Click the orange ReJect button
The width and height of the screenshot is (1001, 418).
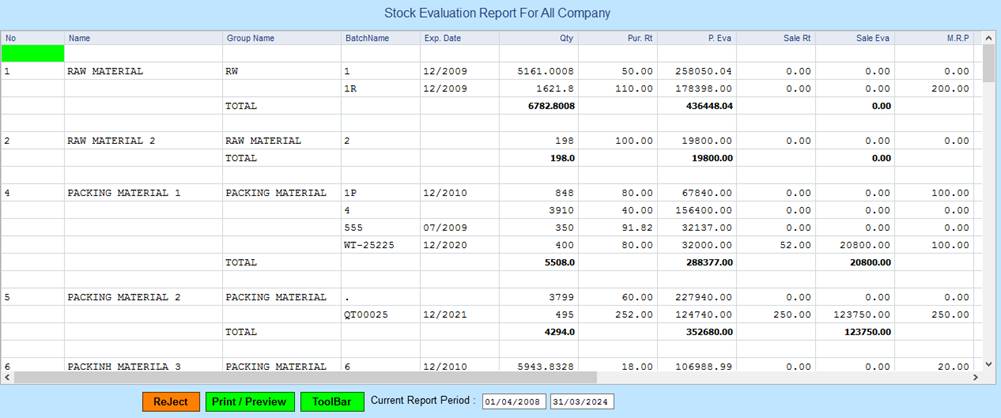click(171, 401)
